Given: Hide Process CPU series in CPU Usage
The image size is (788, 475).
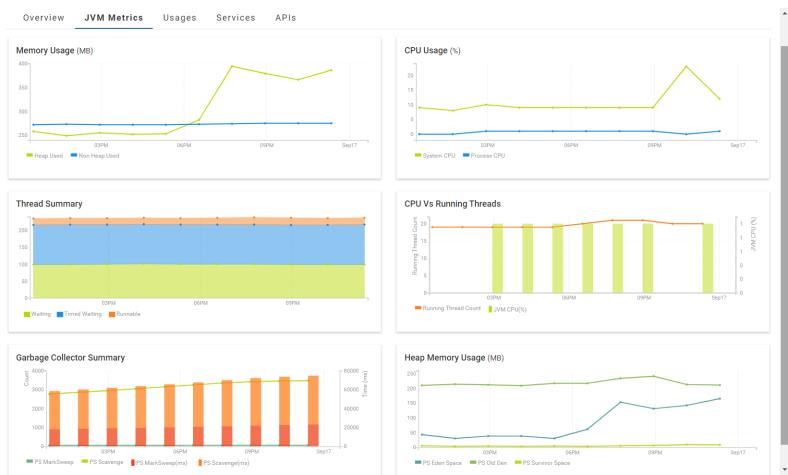Looking at the screenshot, I should 486,156.
